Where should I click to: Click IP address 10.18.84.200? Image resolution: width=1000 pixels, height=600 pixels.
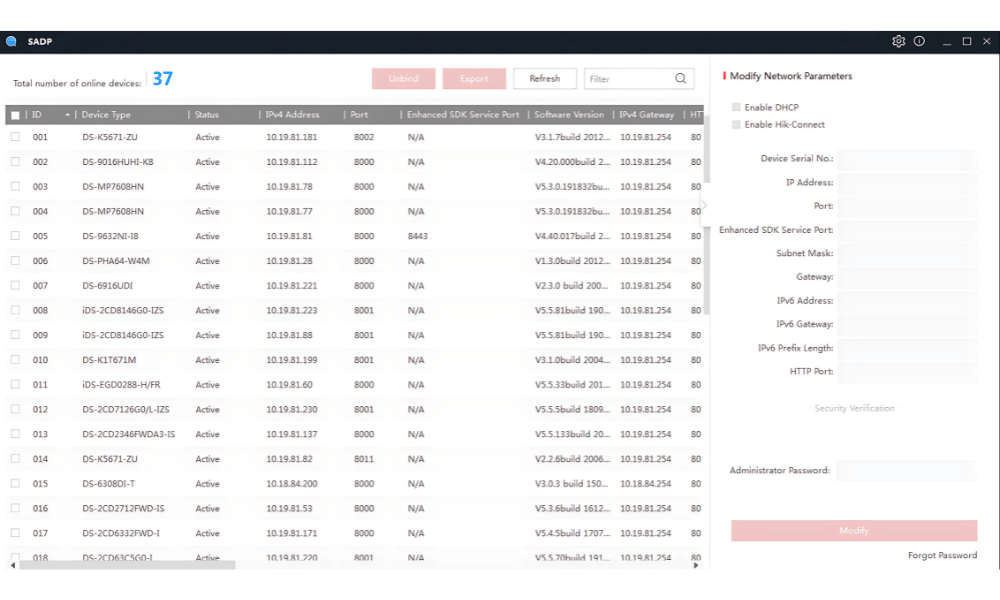(x=291, y=483)
